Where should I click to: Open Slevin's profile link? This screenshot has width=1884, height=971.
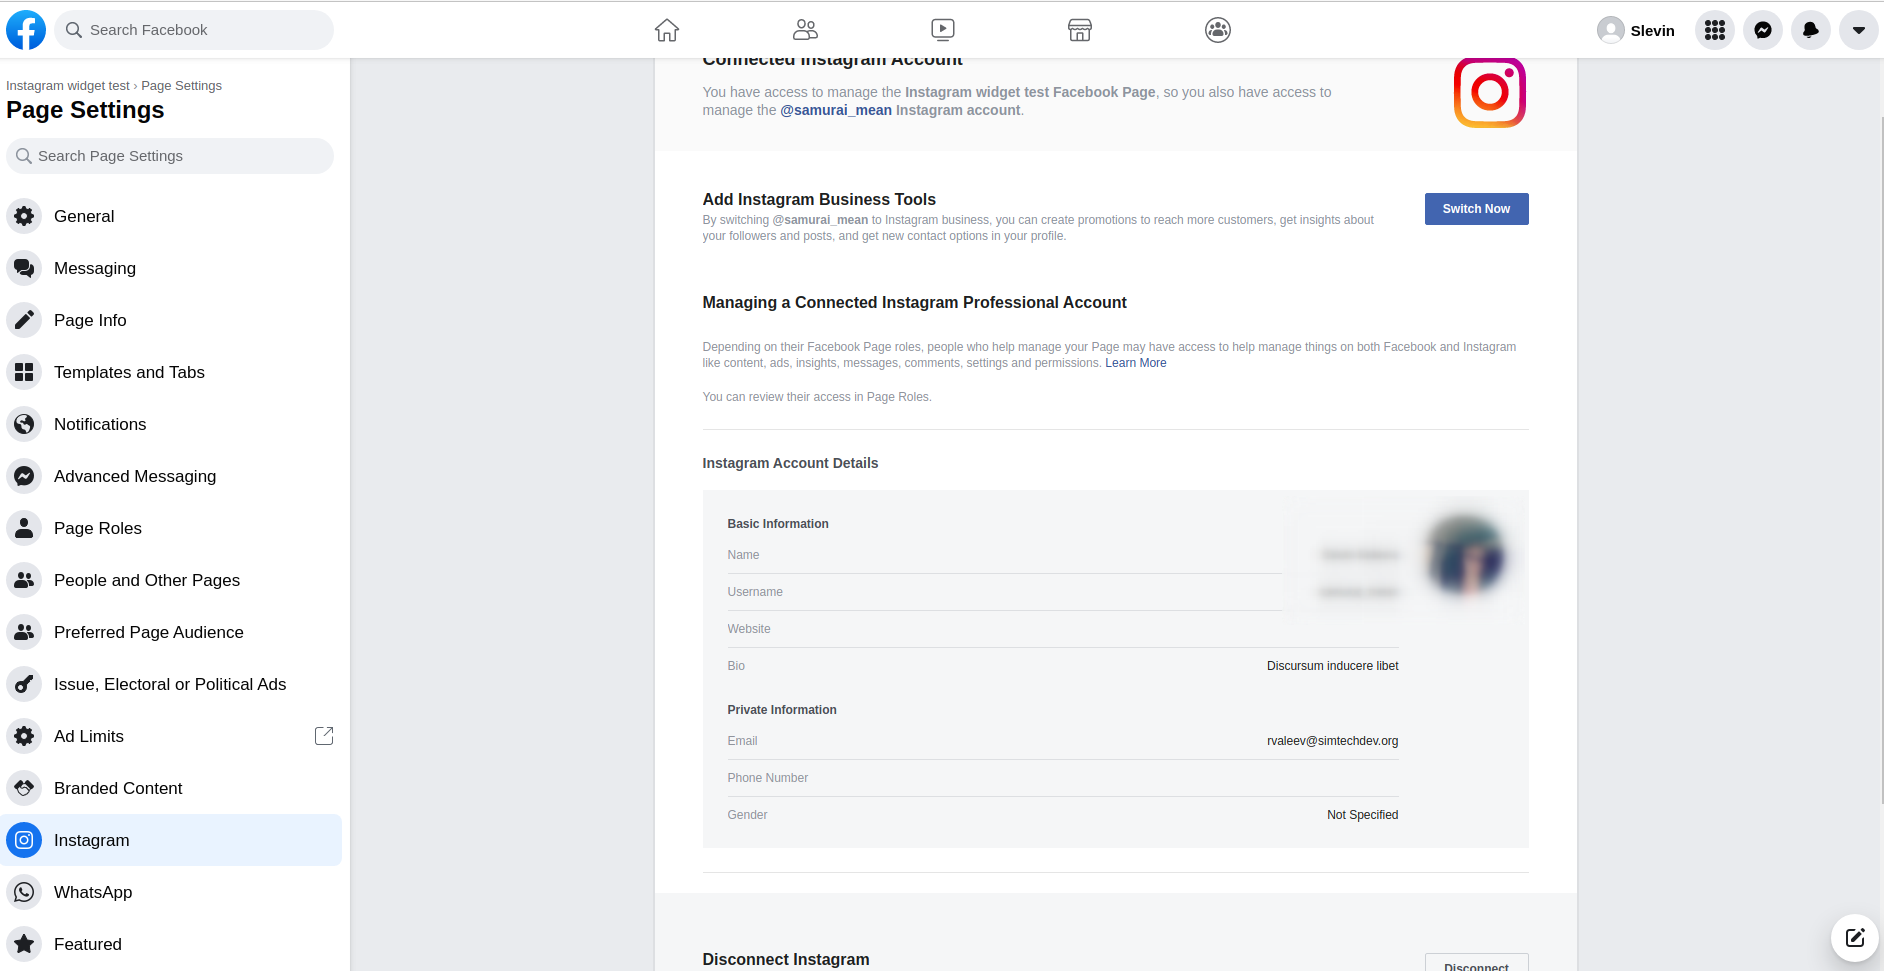pos(1637,30)
